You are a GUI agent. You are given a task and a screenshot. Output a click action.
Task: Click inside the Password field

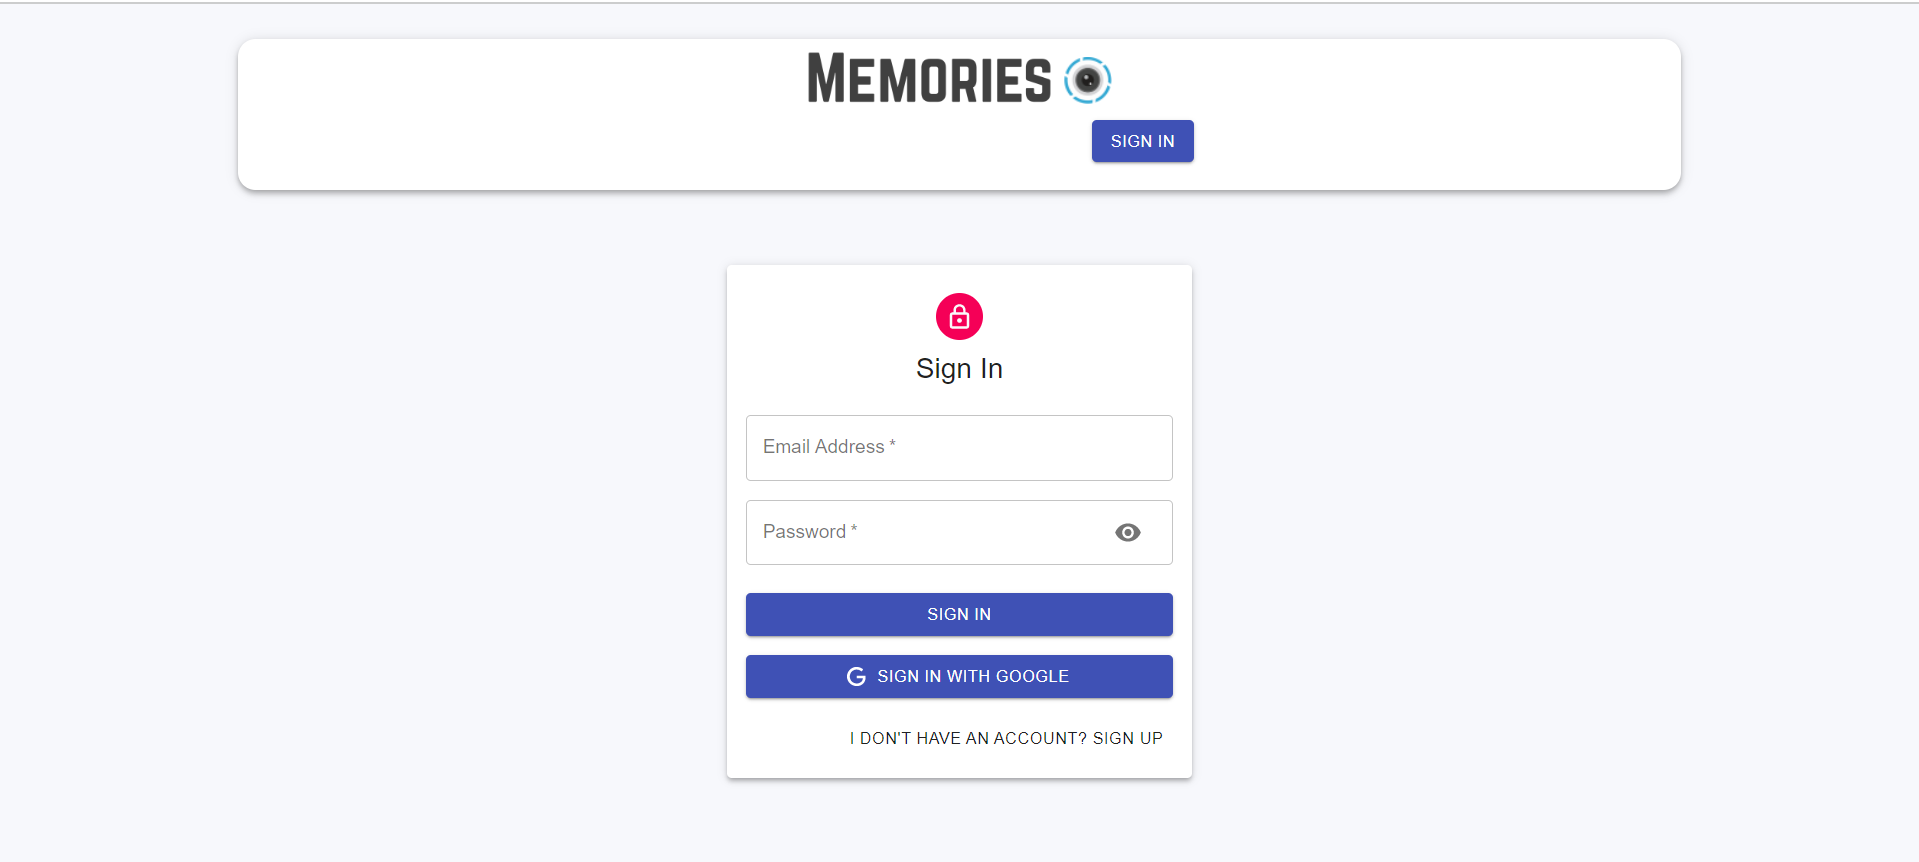[930, 532]
